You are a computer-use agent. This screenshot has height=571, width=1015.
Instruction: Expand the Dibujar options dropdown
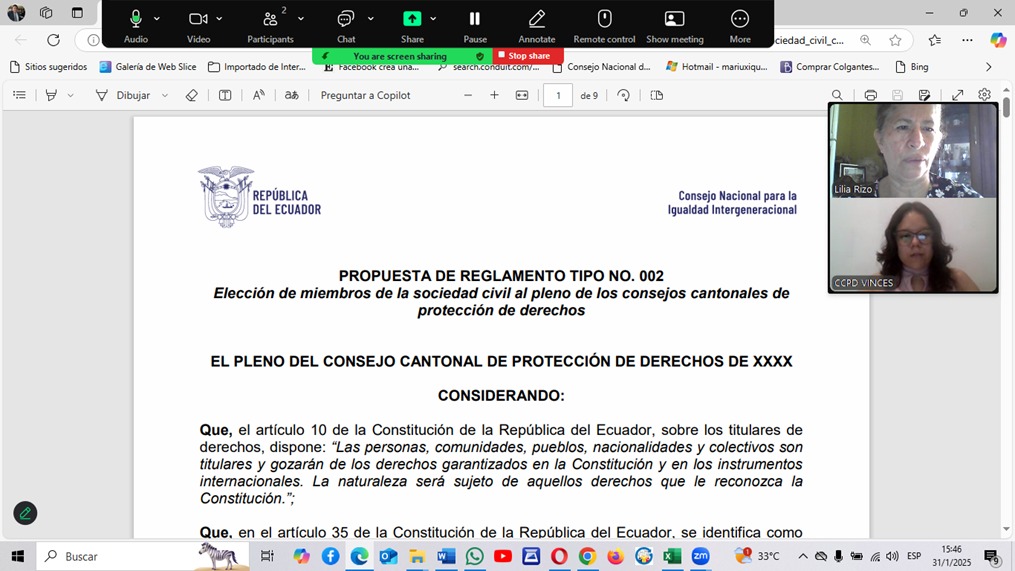click(165, 95)
